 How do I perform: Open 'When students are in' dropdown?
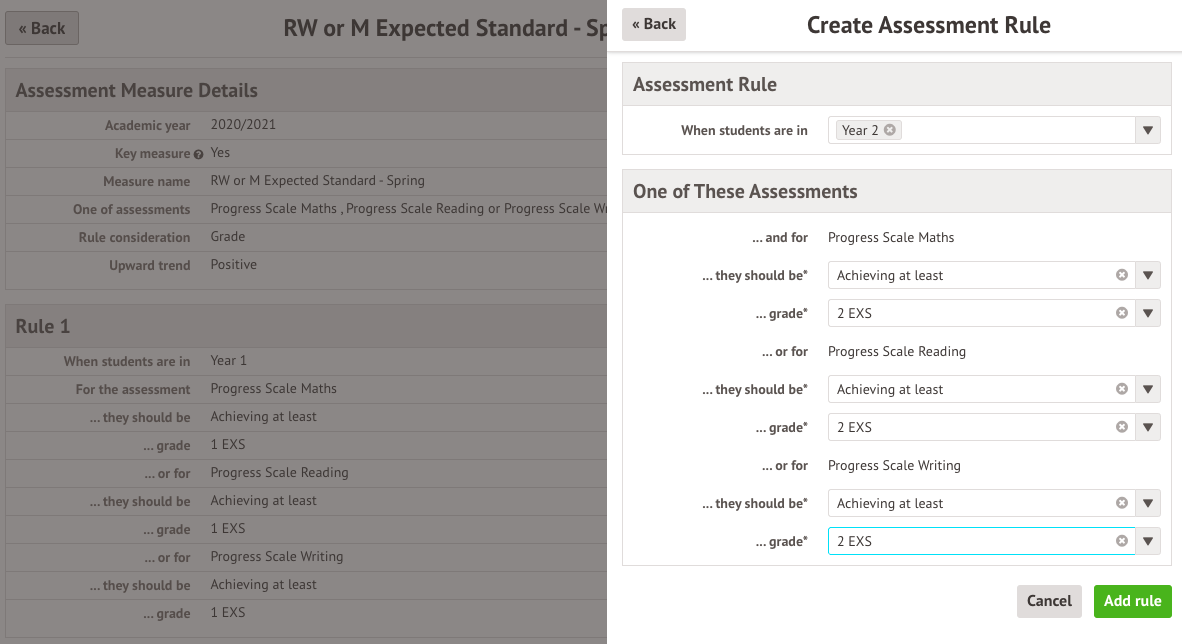(1148, 130)
